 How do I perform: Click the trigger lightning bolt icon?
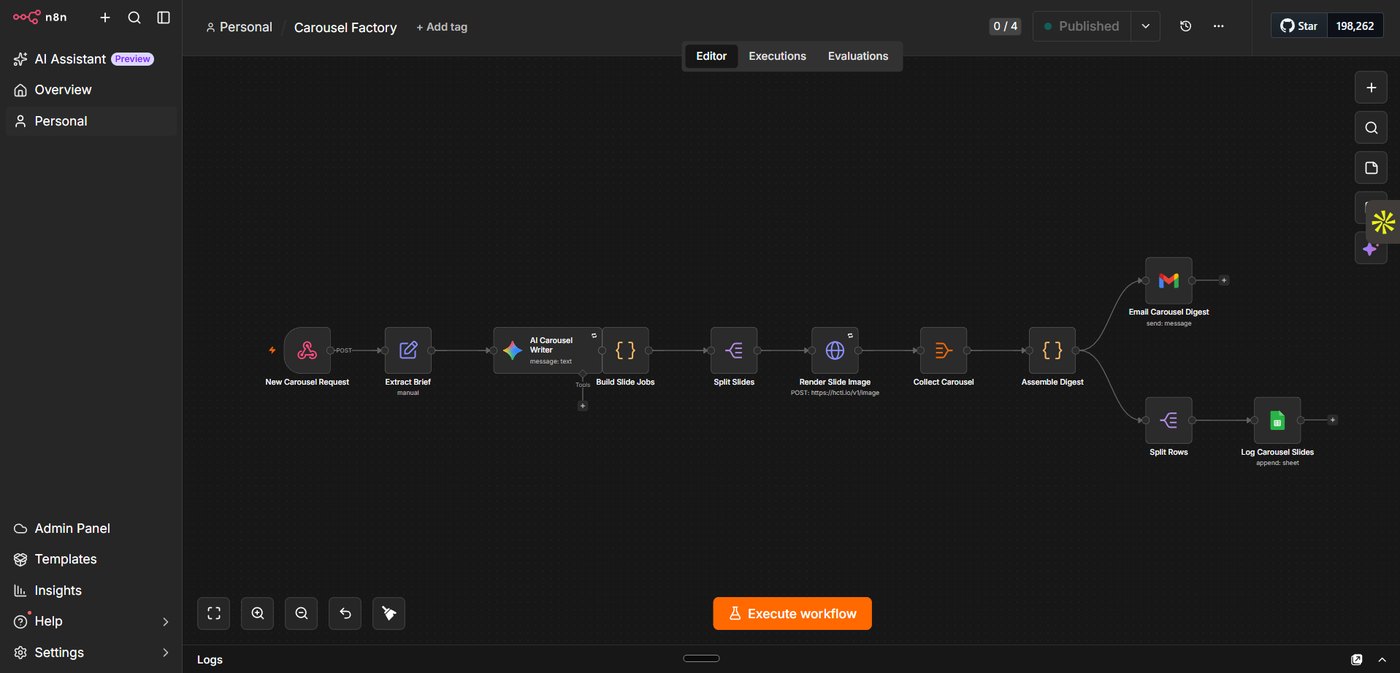[x=272, y=350]
